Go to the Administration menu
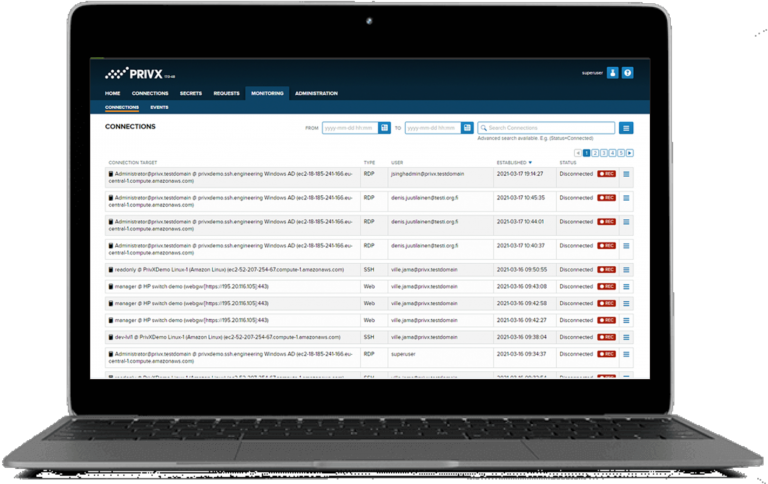 pos(316,93)
